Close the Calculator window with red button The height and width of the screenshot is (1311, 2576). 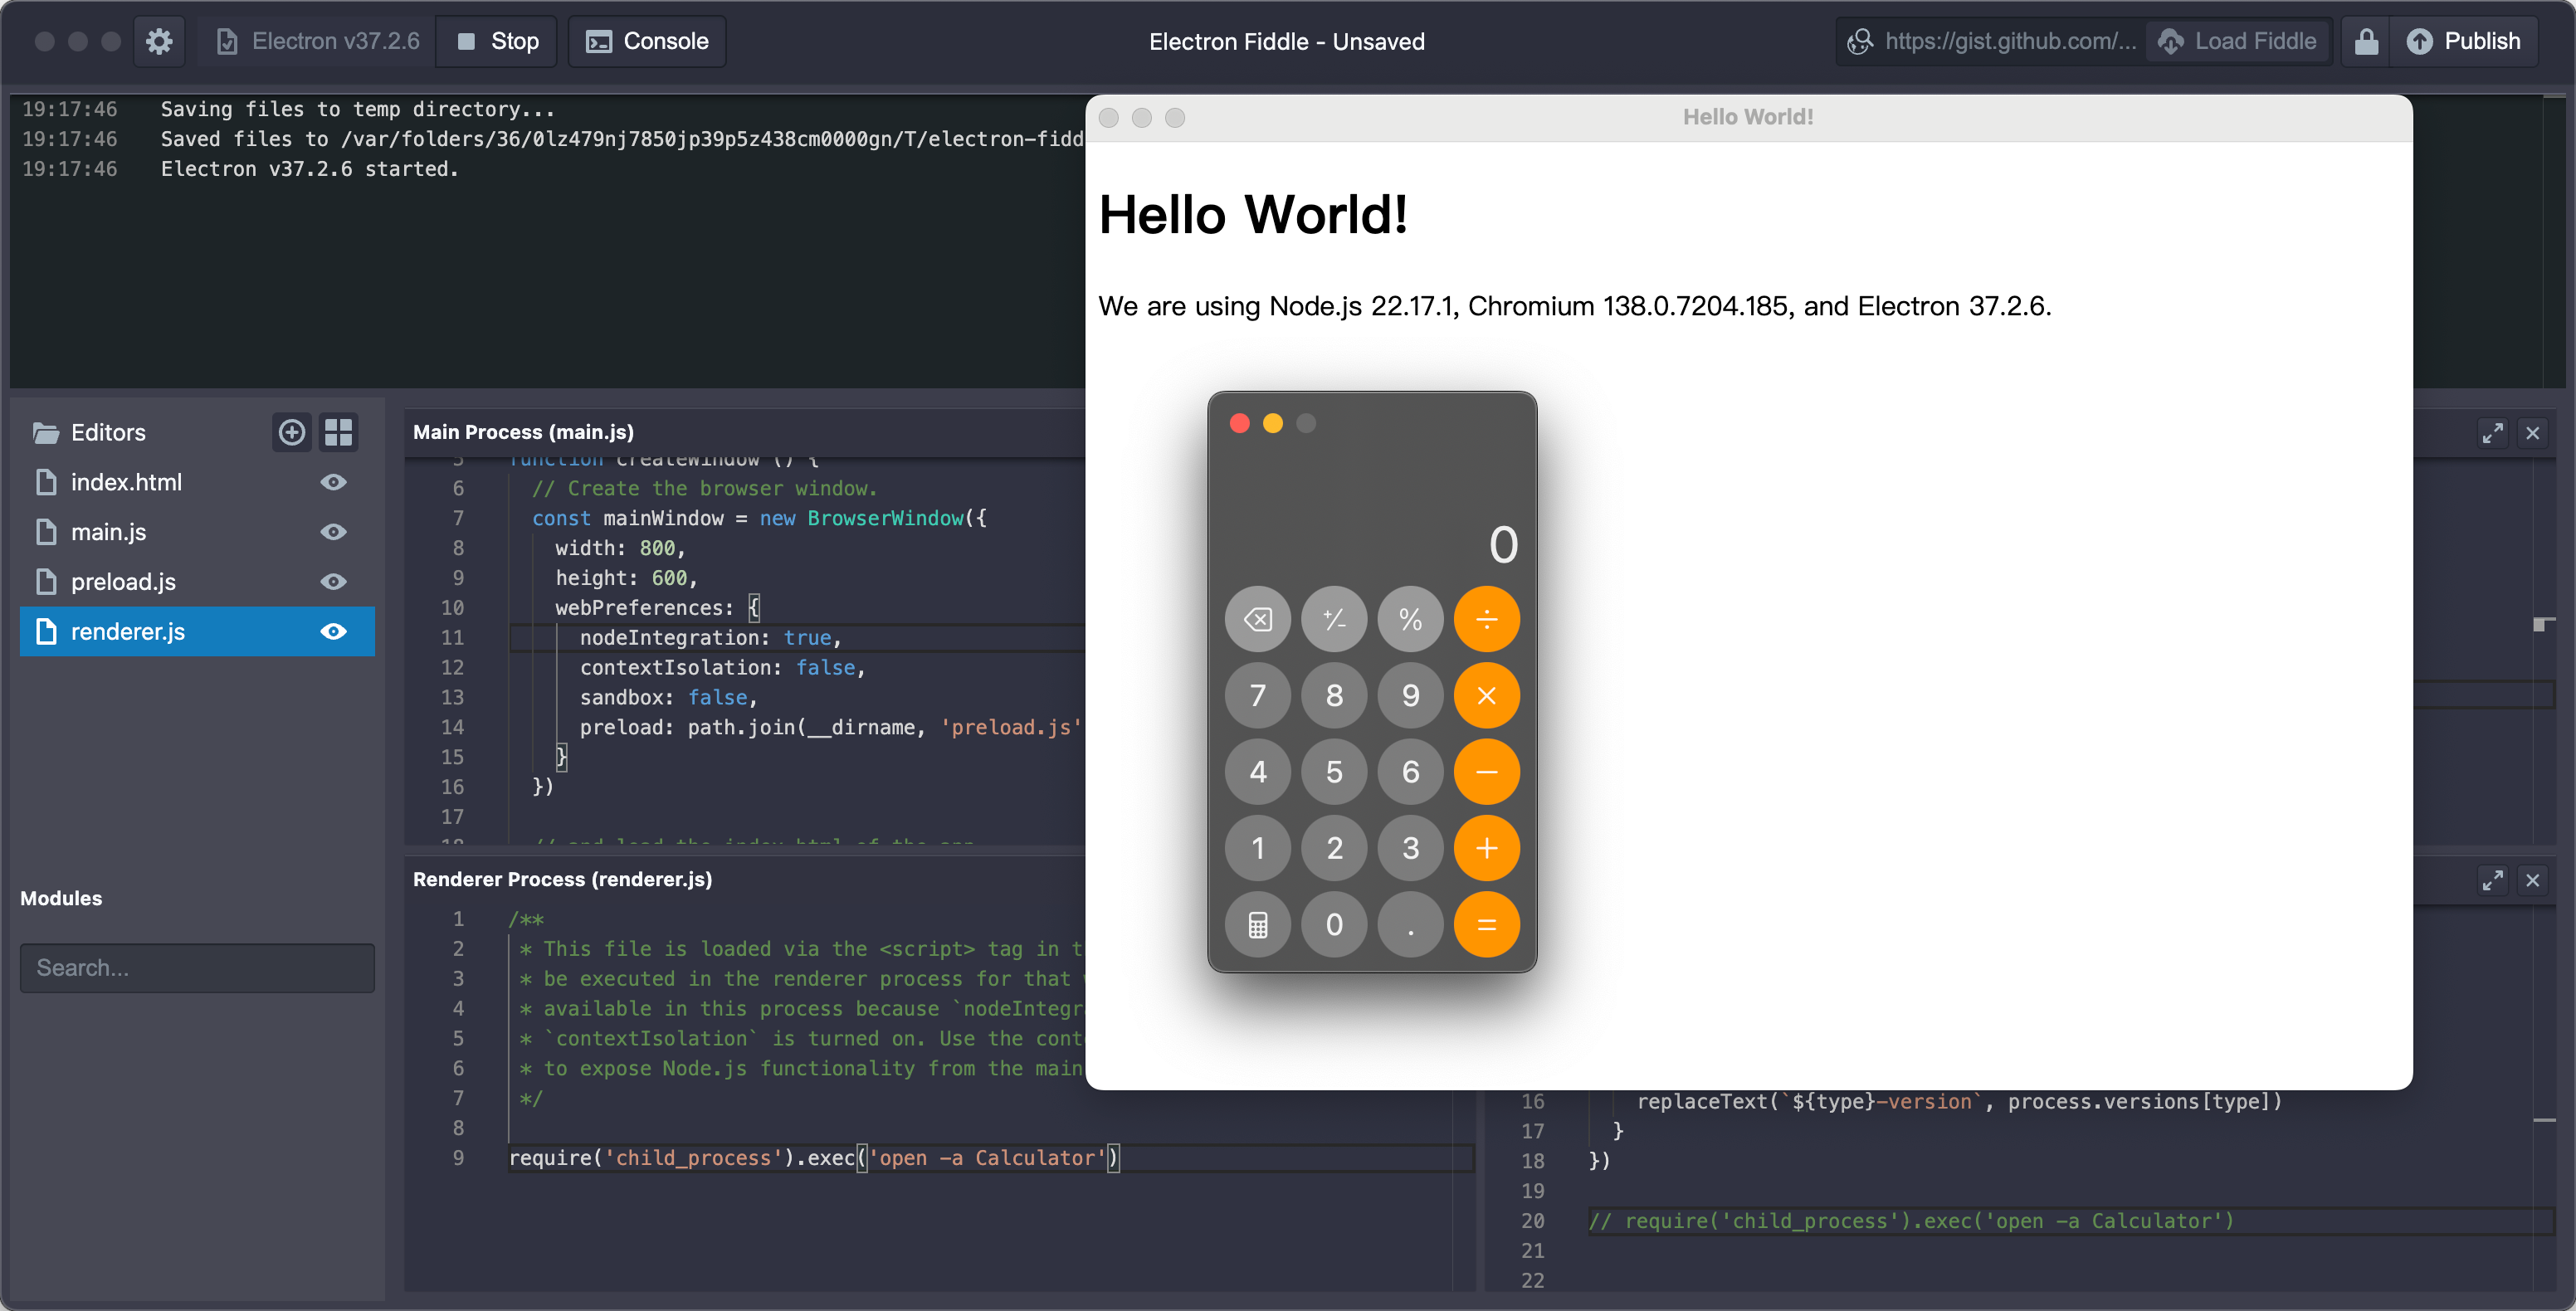1239,423
